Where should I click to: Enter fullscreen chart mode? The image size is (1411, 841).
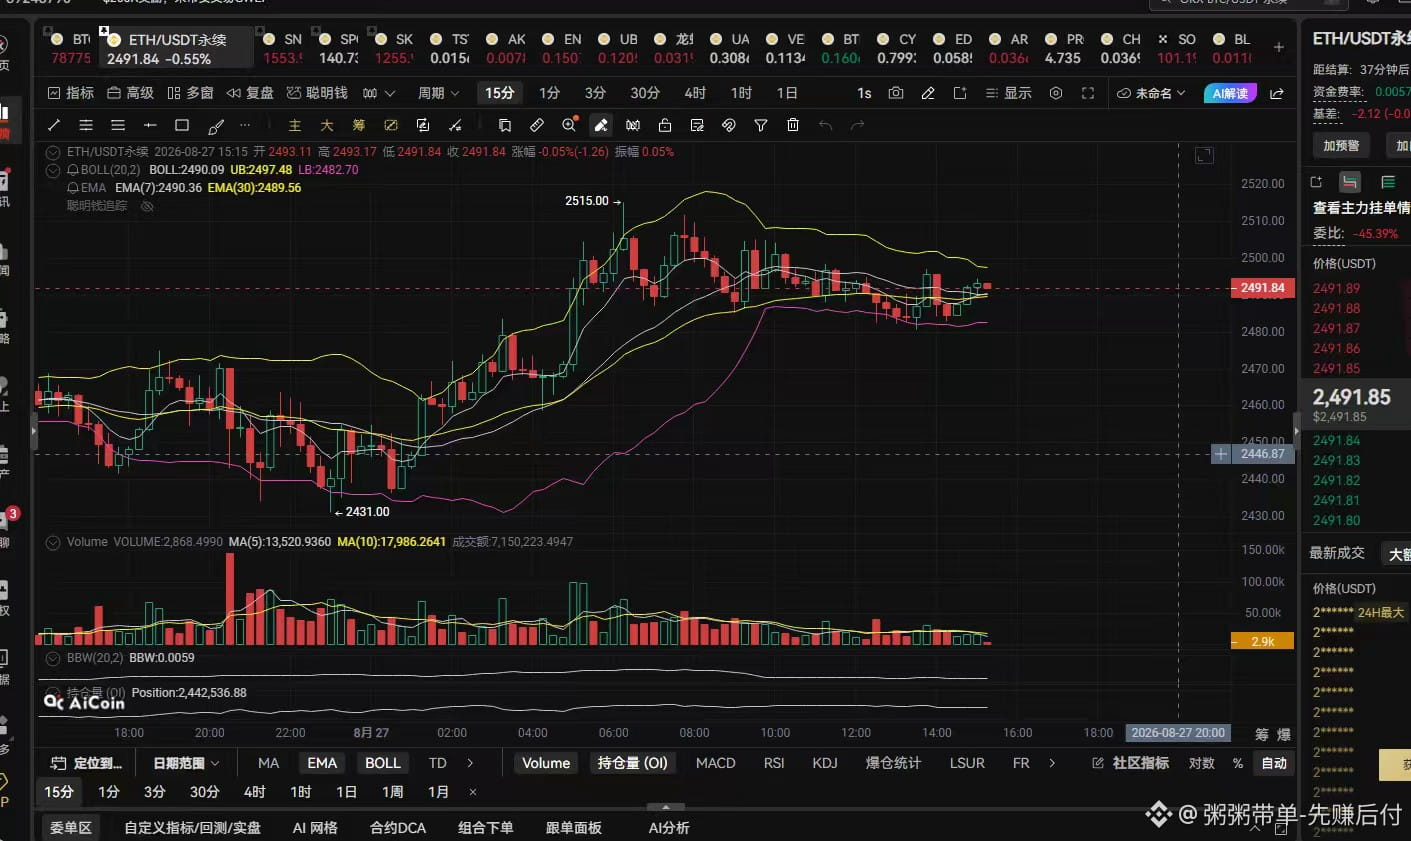(x=1088, y=93)
